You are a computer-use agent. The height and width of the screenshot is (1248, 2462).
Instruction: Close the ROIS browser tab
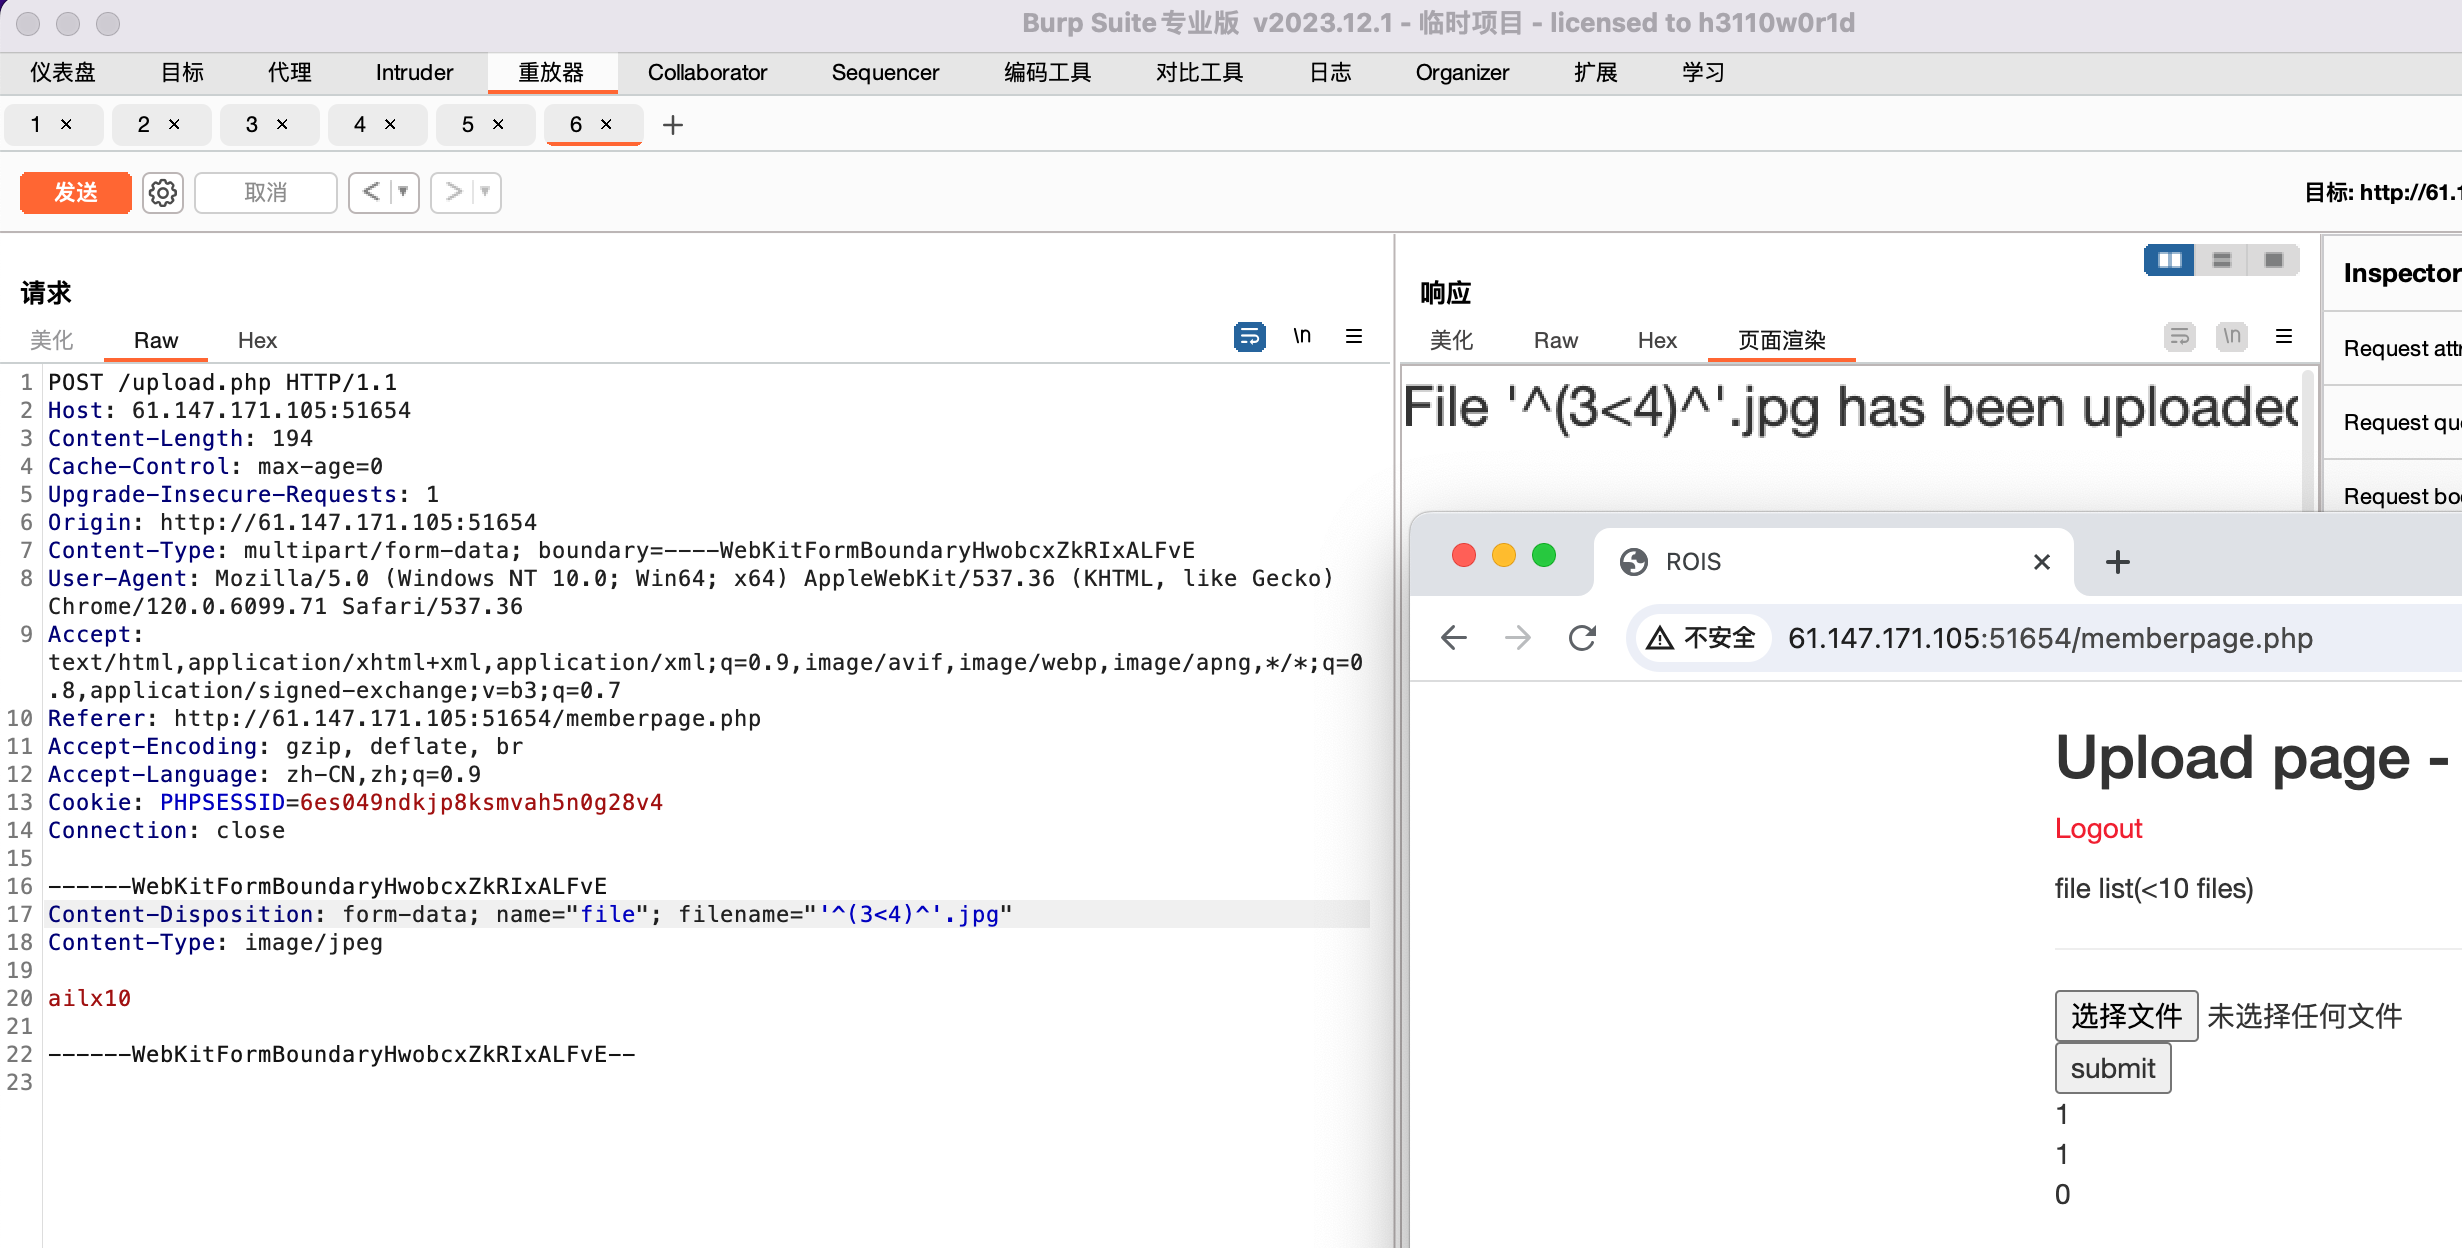pos(2042,562)
